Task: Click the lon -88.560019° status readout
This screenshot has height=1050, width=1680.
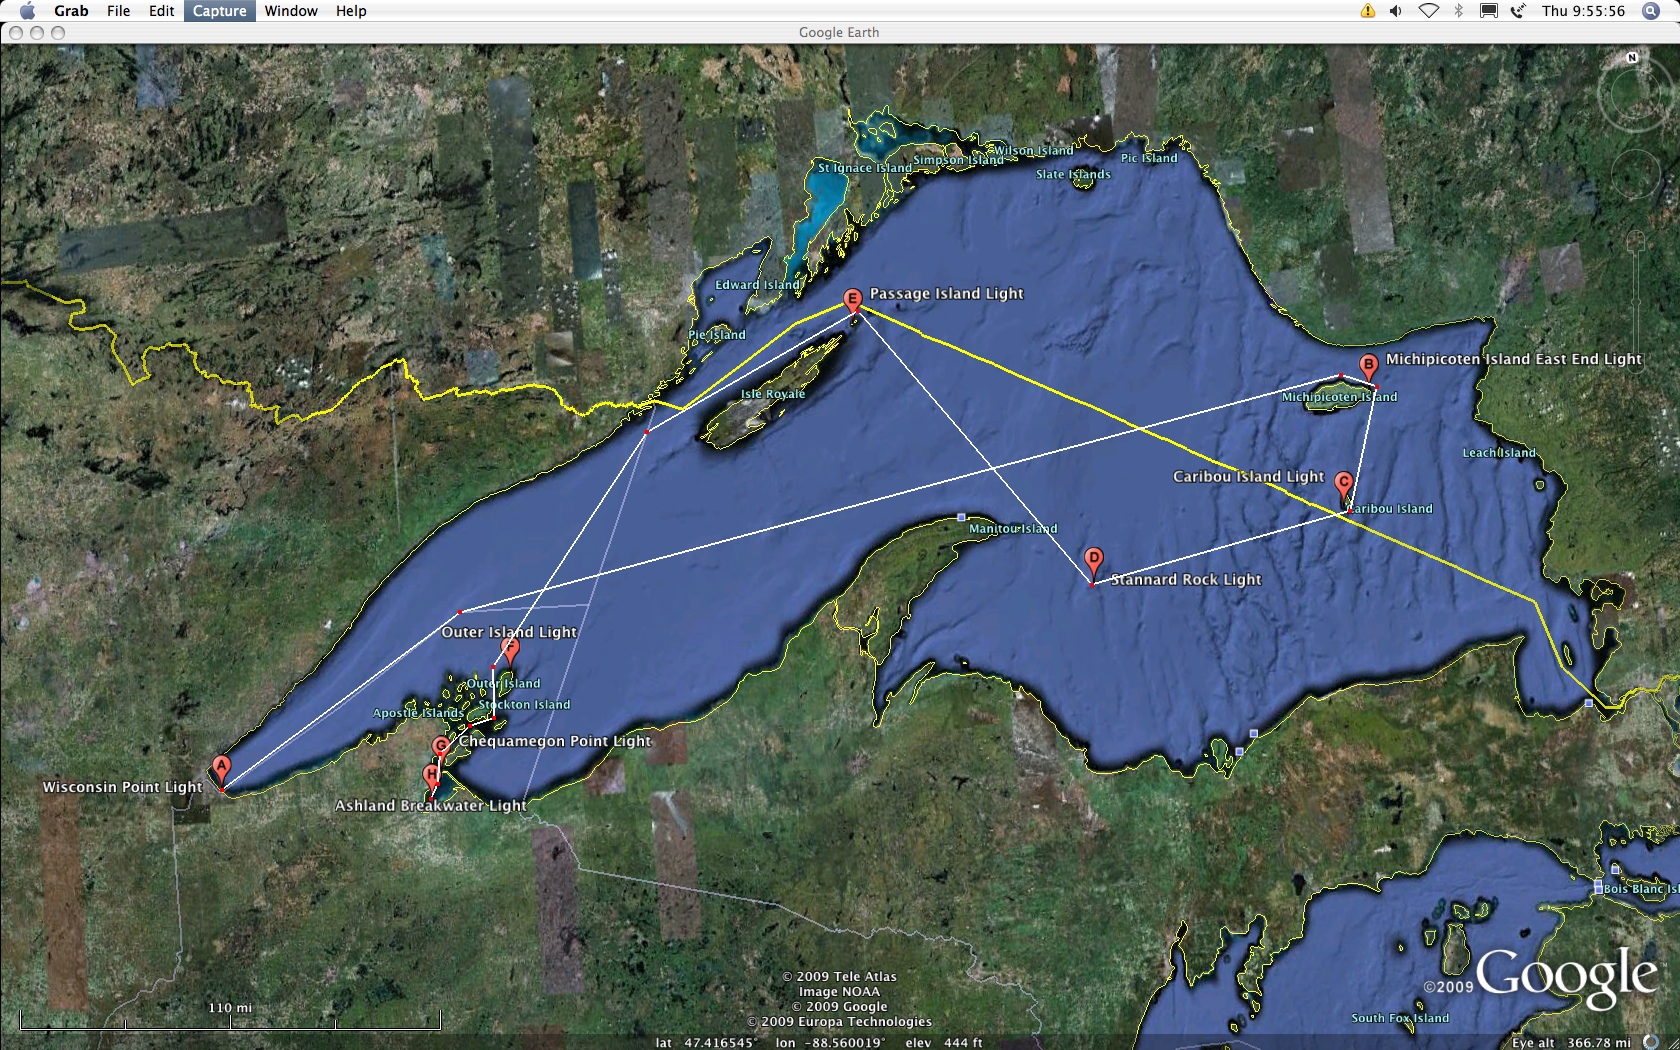Action: click(829, 1043)
